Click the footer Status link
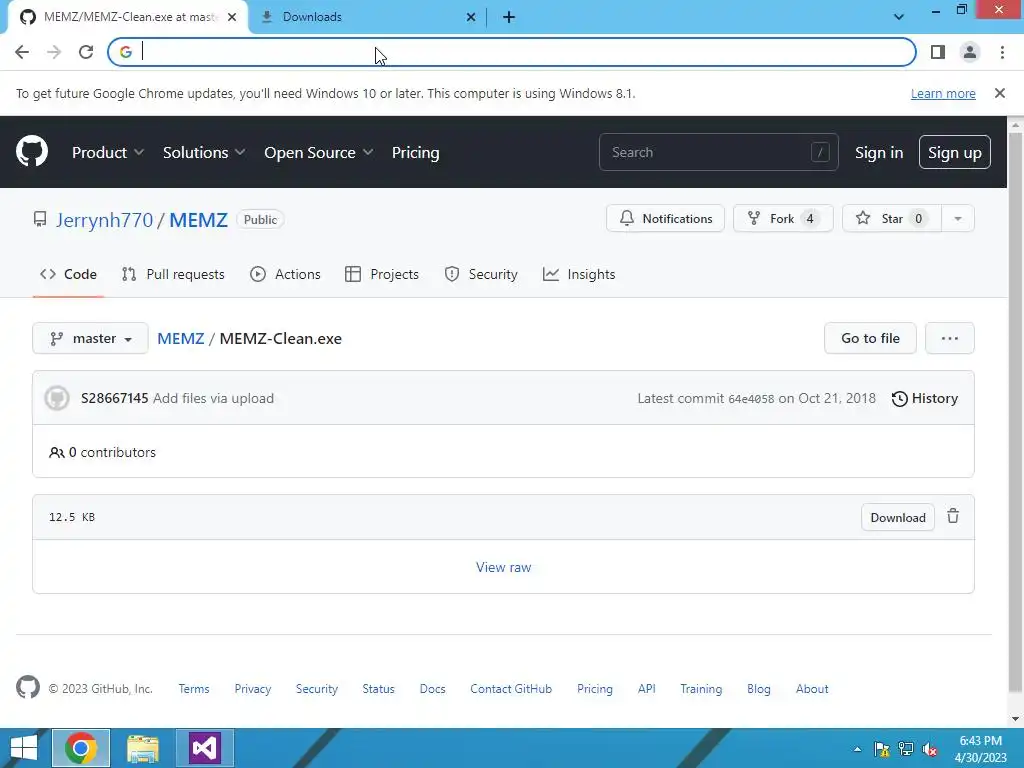This screenshot has width=1024, height=768. click(378, 688)
